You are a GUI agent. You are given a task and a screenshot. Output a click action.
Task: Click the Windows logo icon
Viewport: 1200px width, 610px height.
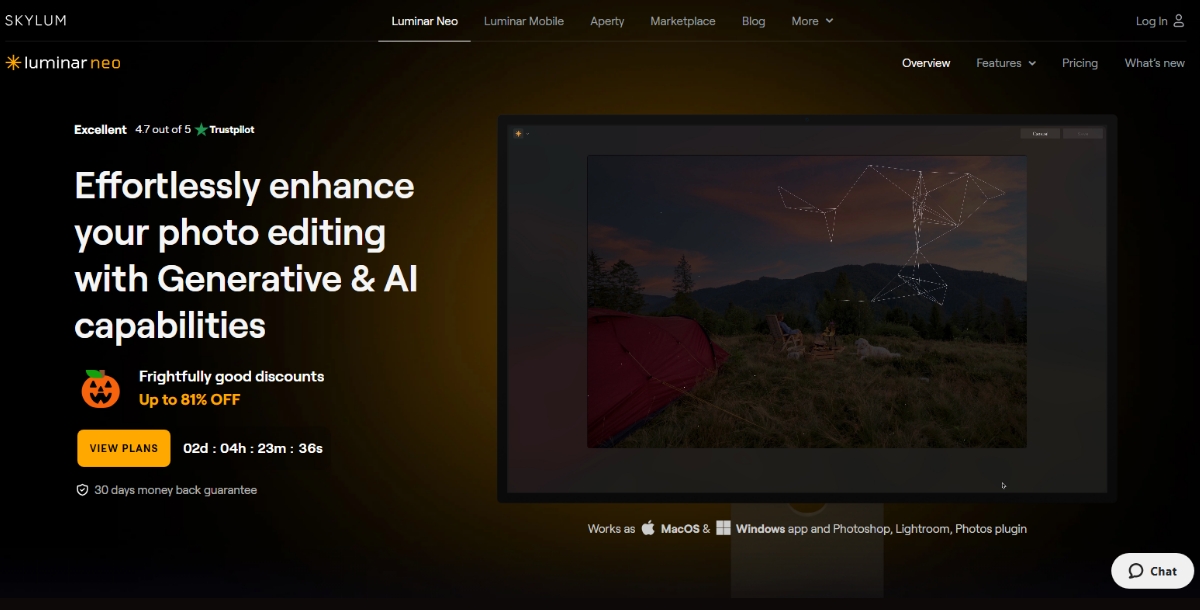(x=723, y=528)
